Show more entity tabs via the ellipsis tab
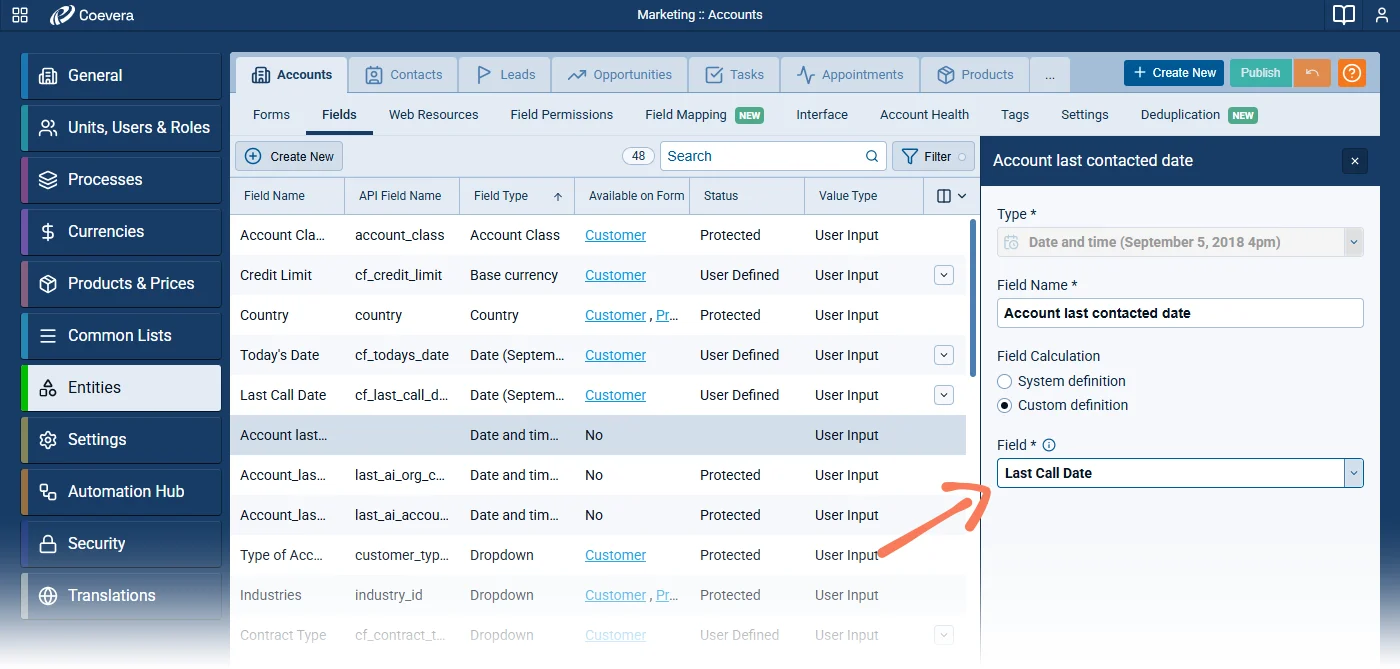The image size is (1400, 669). click(x=1049, y=75)
